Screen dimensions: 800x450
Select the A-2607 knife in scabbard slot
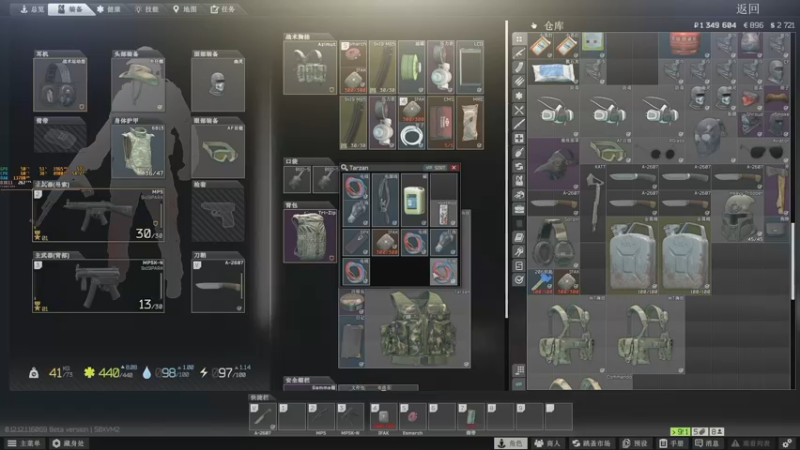(218, 286)
